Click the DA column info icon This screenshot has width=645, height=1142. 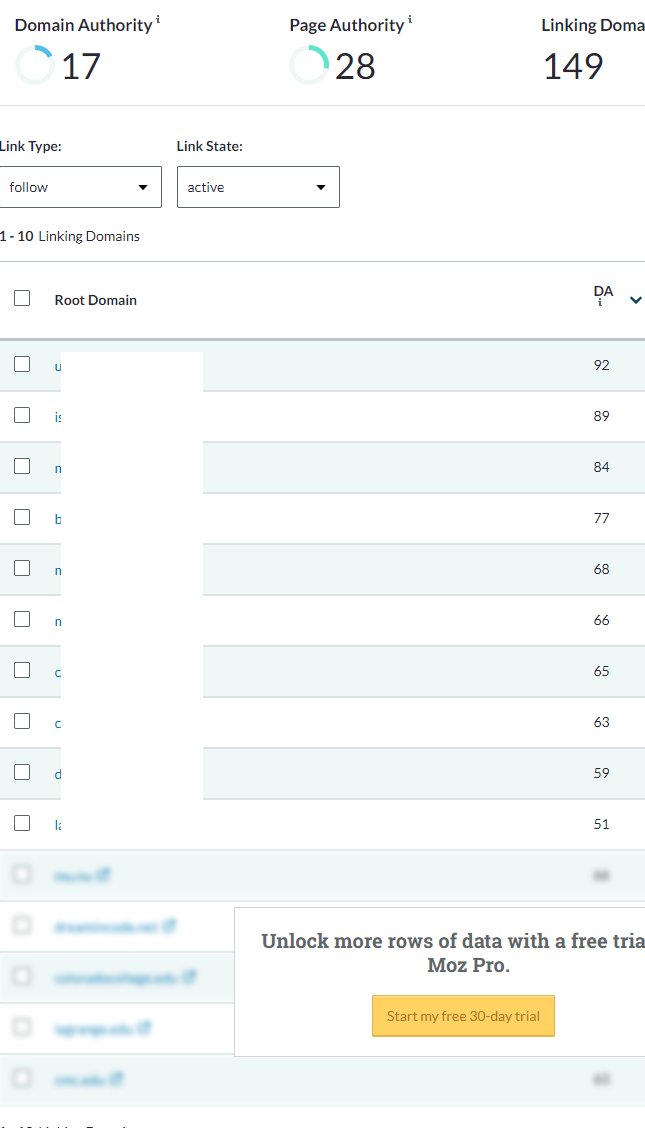[600, 303]
